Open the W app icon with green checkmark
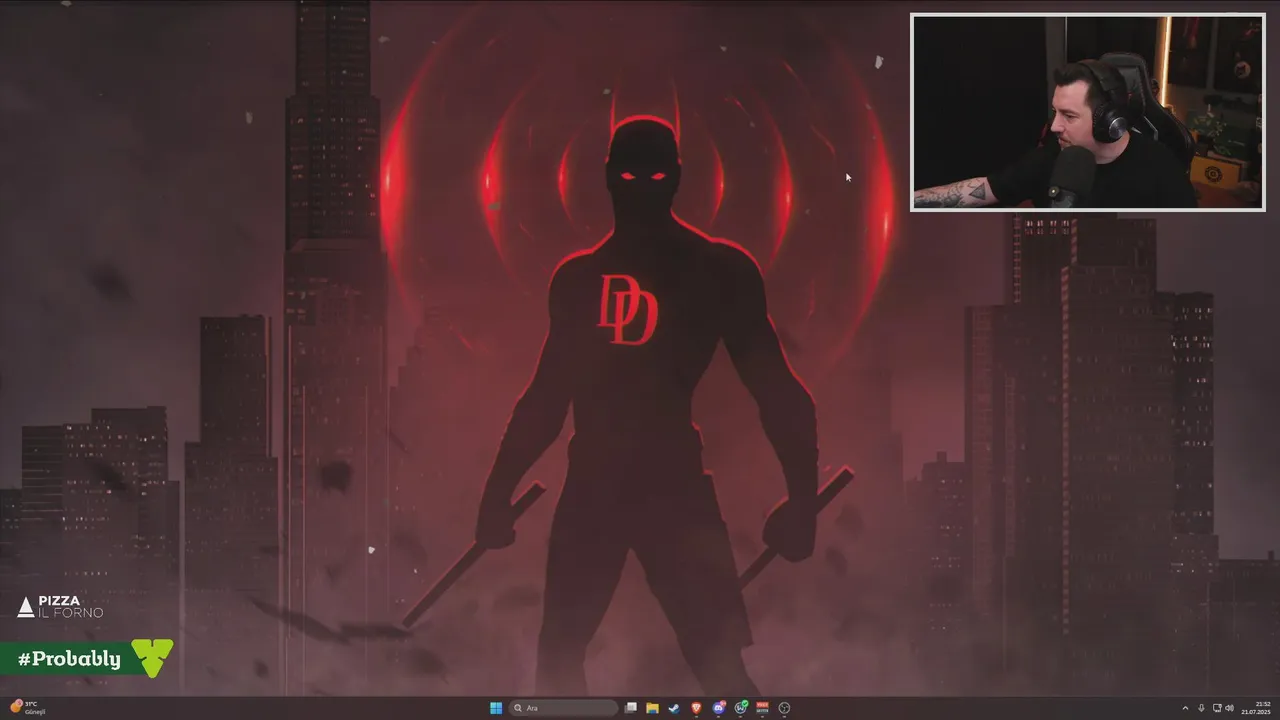 click(741, 707)
